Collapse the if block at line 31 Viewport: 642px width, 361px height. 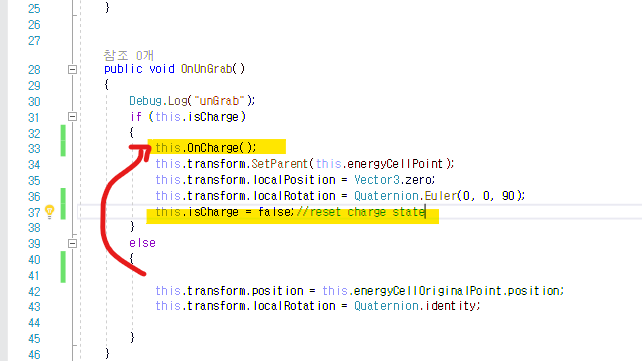pos(72,117)
